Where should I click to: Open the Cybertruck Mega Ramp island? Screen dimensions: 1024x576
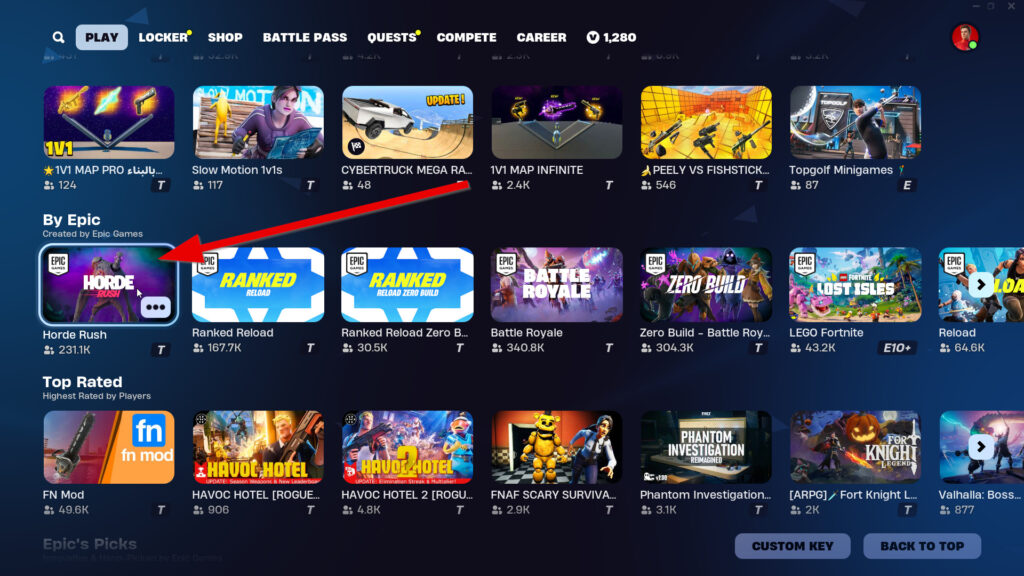click(408, 122)
